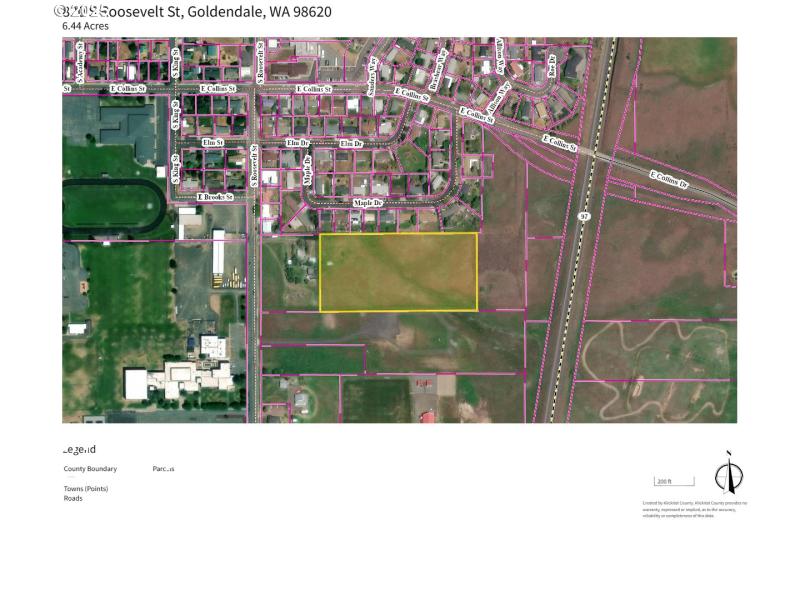
Task: Expand the Towns (Points) legend entry
Action: 86,489
